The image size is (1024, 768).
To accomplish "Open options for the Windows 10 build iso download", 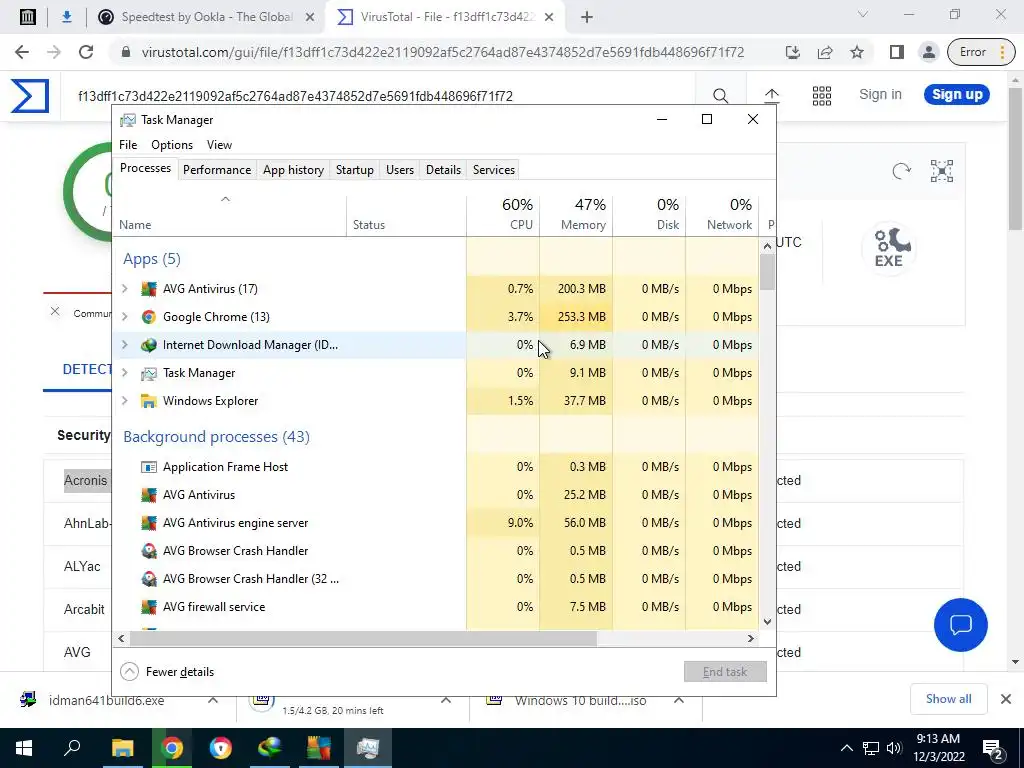I will [x=679, y=700].
